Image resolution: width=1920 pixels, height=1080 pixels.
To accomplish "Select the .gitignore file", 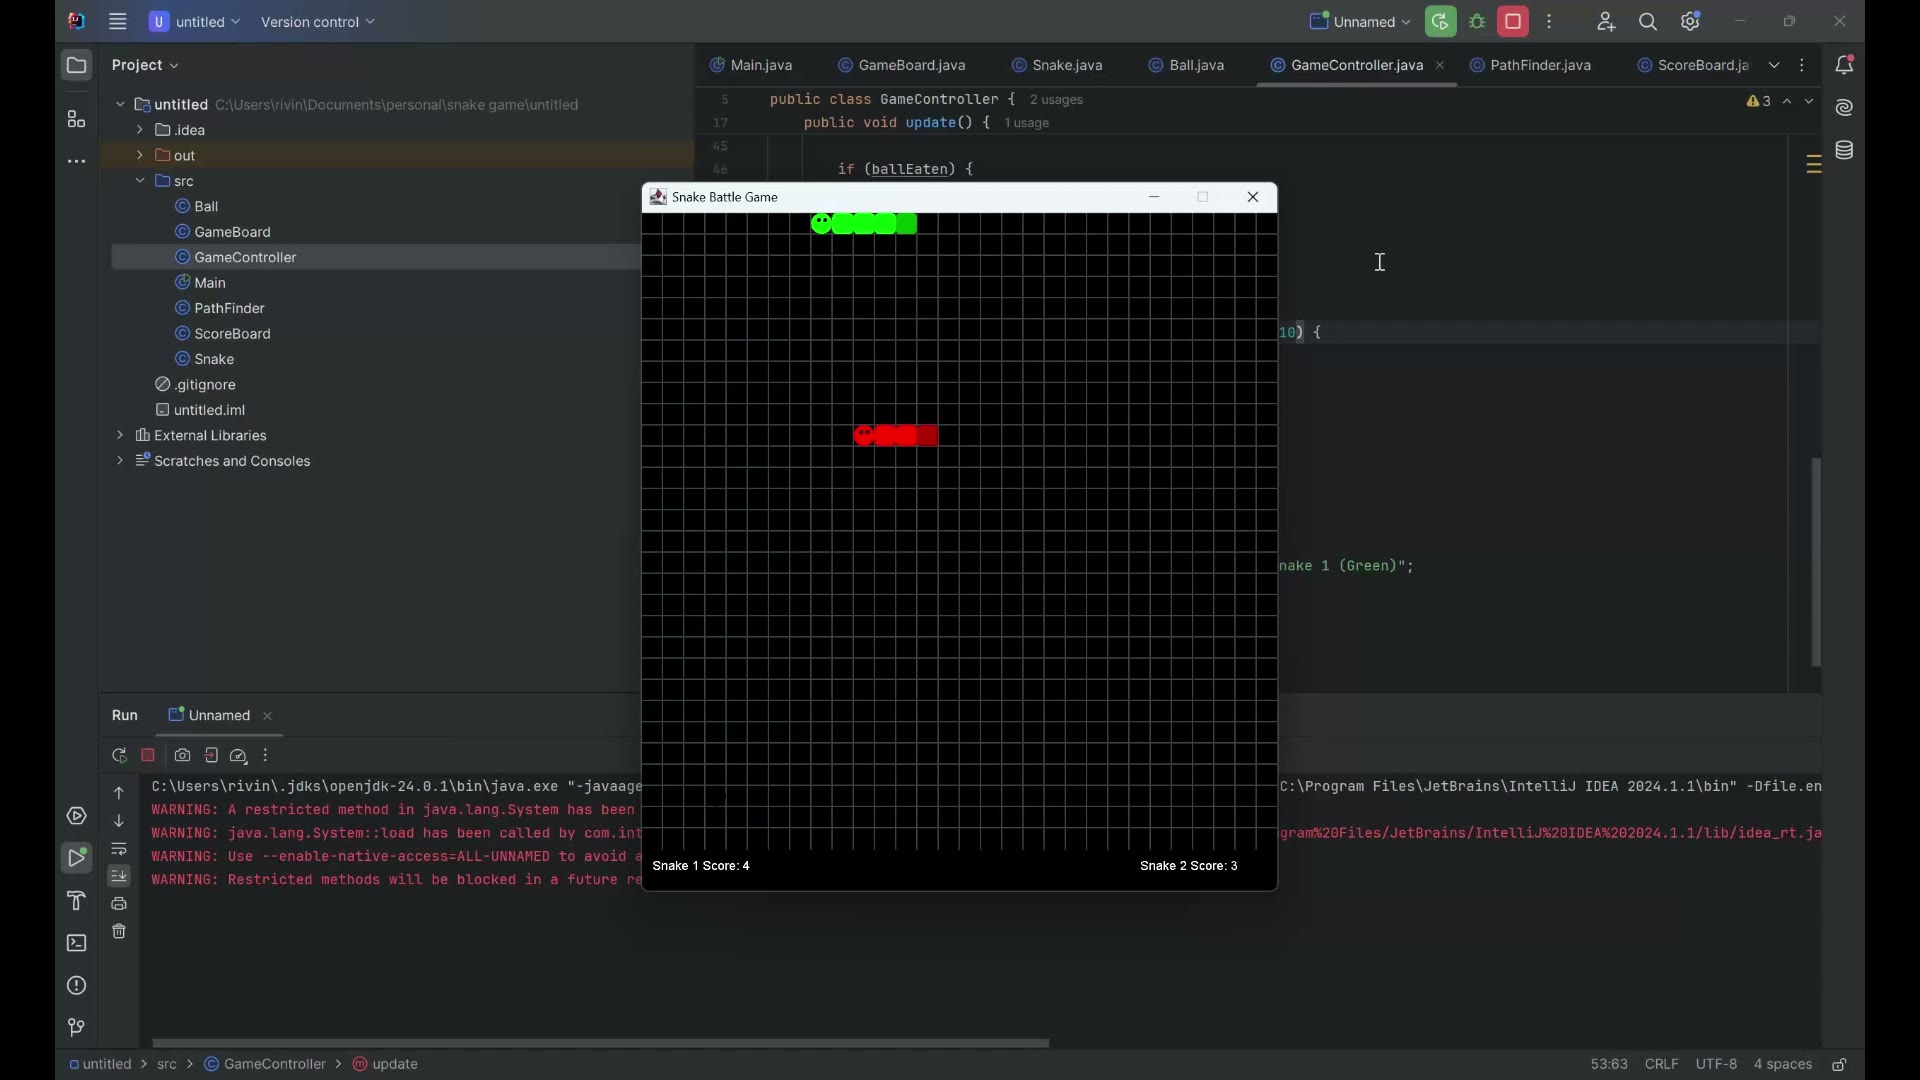I will click(196, 386).
